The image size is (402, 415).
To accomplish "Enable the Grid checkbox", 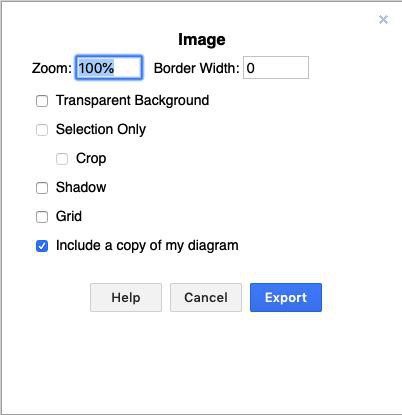I will pos(42,217).
